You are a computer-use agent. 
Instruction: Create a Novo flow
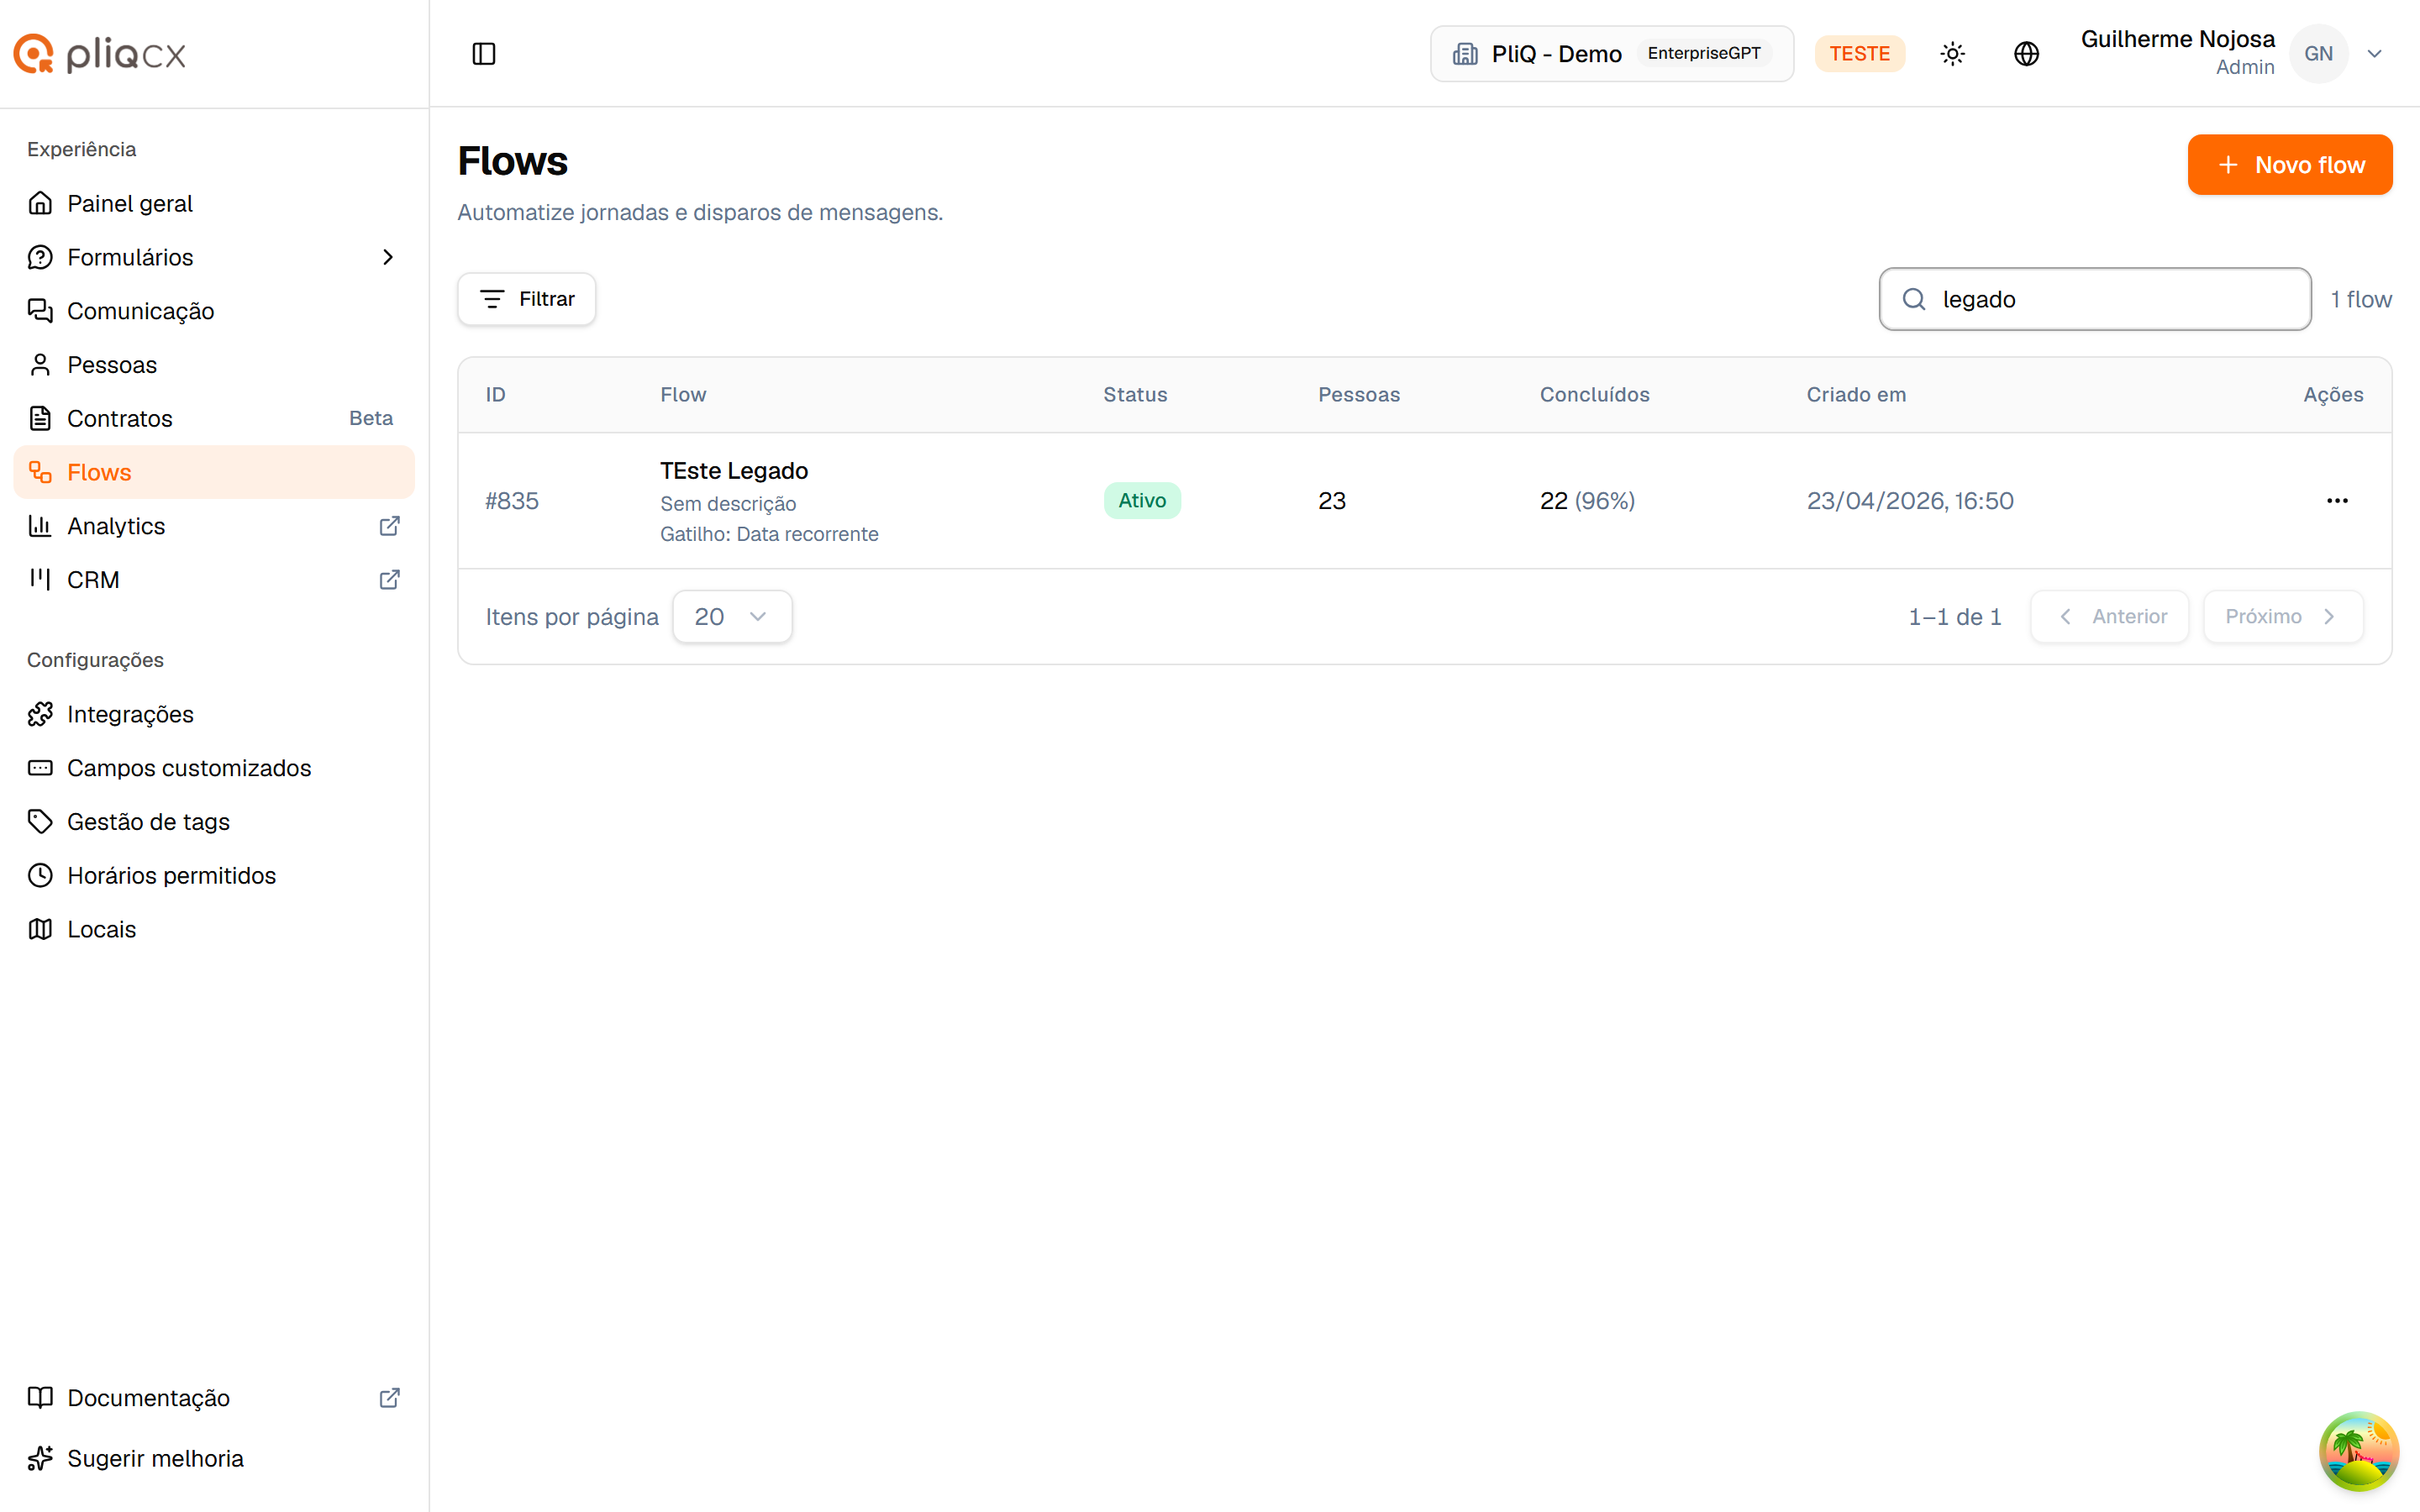click(x=2289, y=165)
